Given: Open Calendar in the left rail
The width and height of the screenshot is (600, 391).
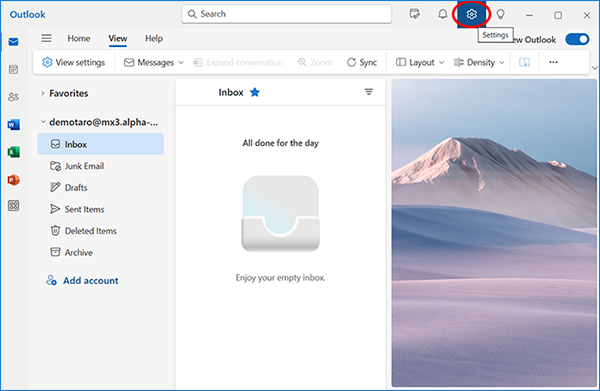Looking at the screenshot, I should 13,69.
